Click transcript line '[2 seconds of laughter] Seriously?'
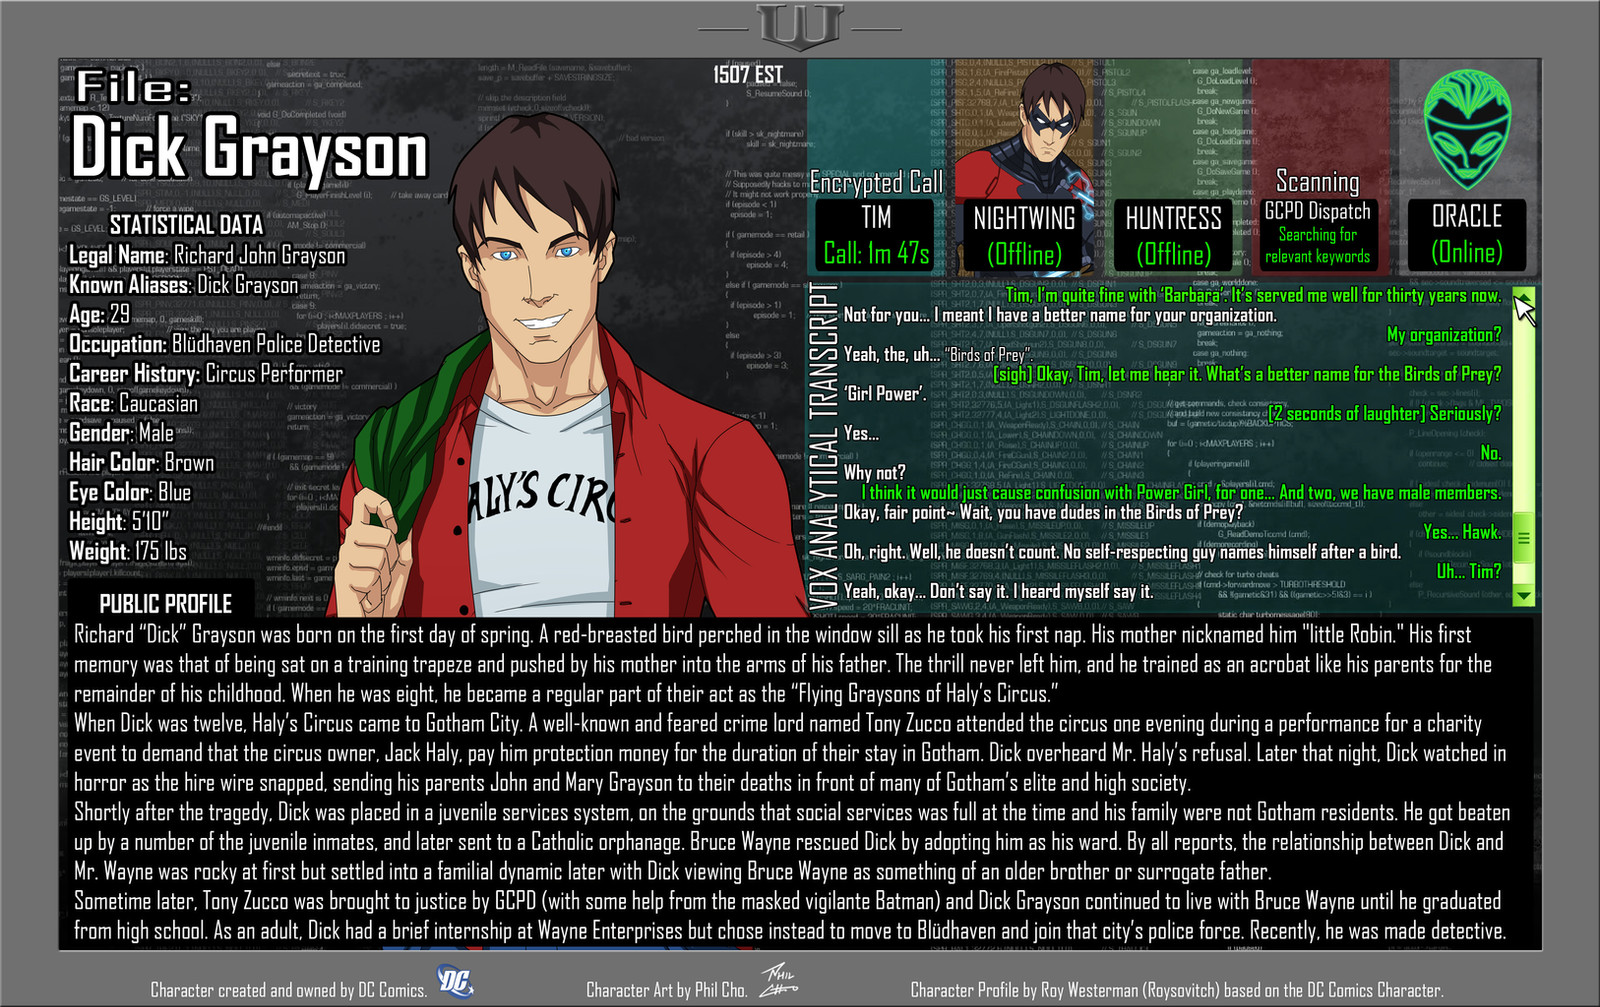The width and height of the screenshot is (1600, 1007). (1384, 414)
